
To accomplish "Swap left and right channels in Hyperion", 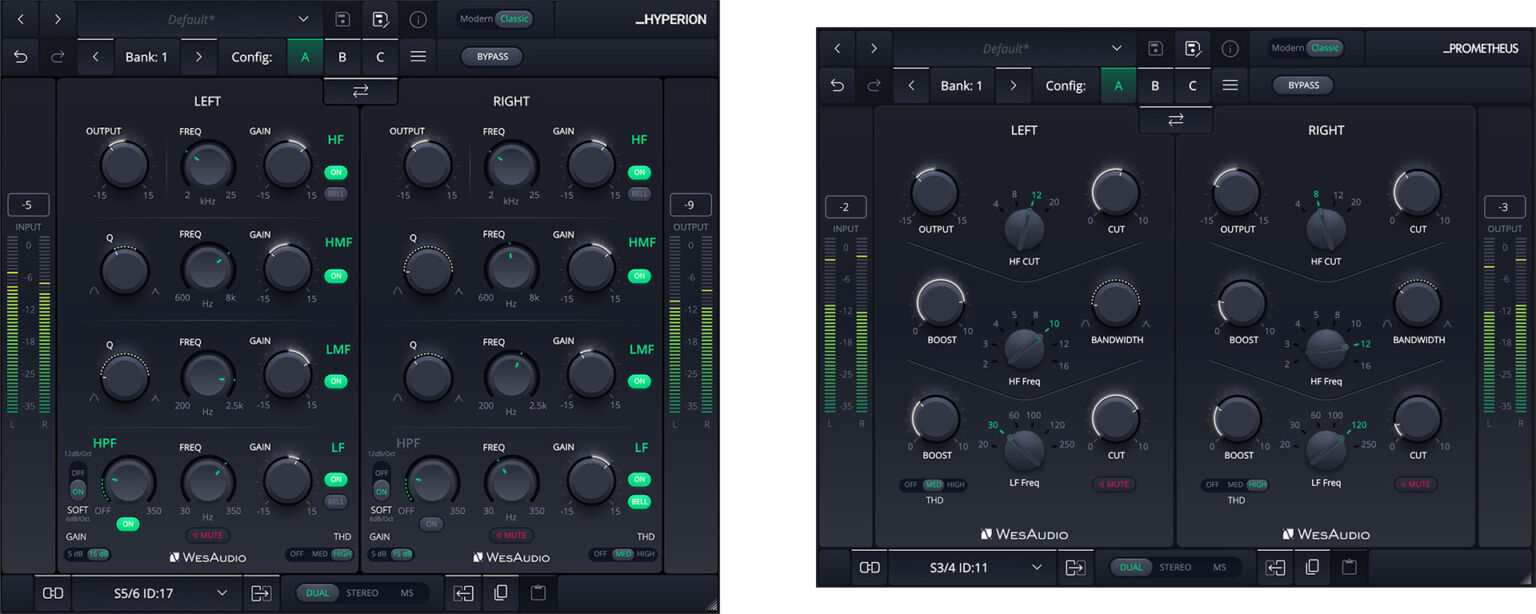I will pos(360,91).
